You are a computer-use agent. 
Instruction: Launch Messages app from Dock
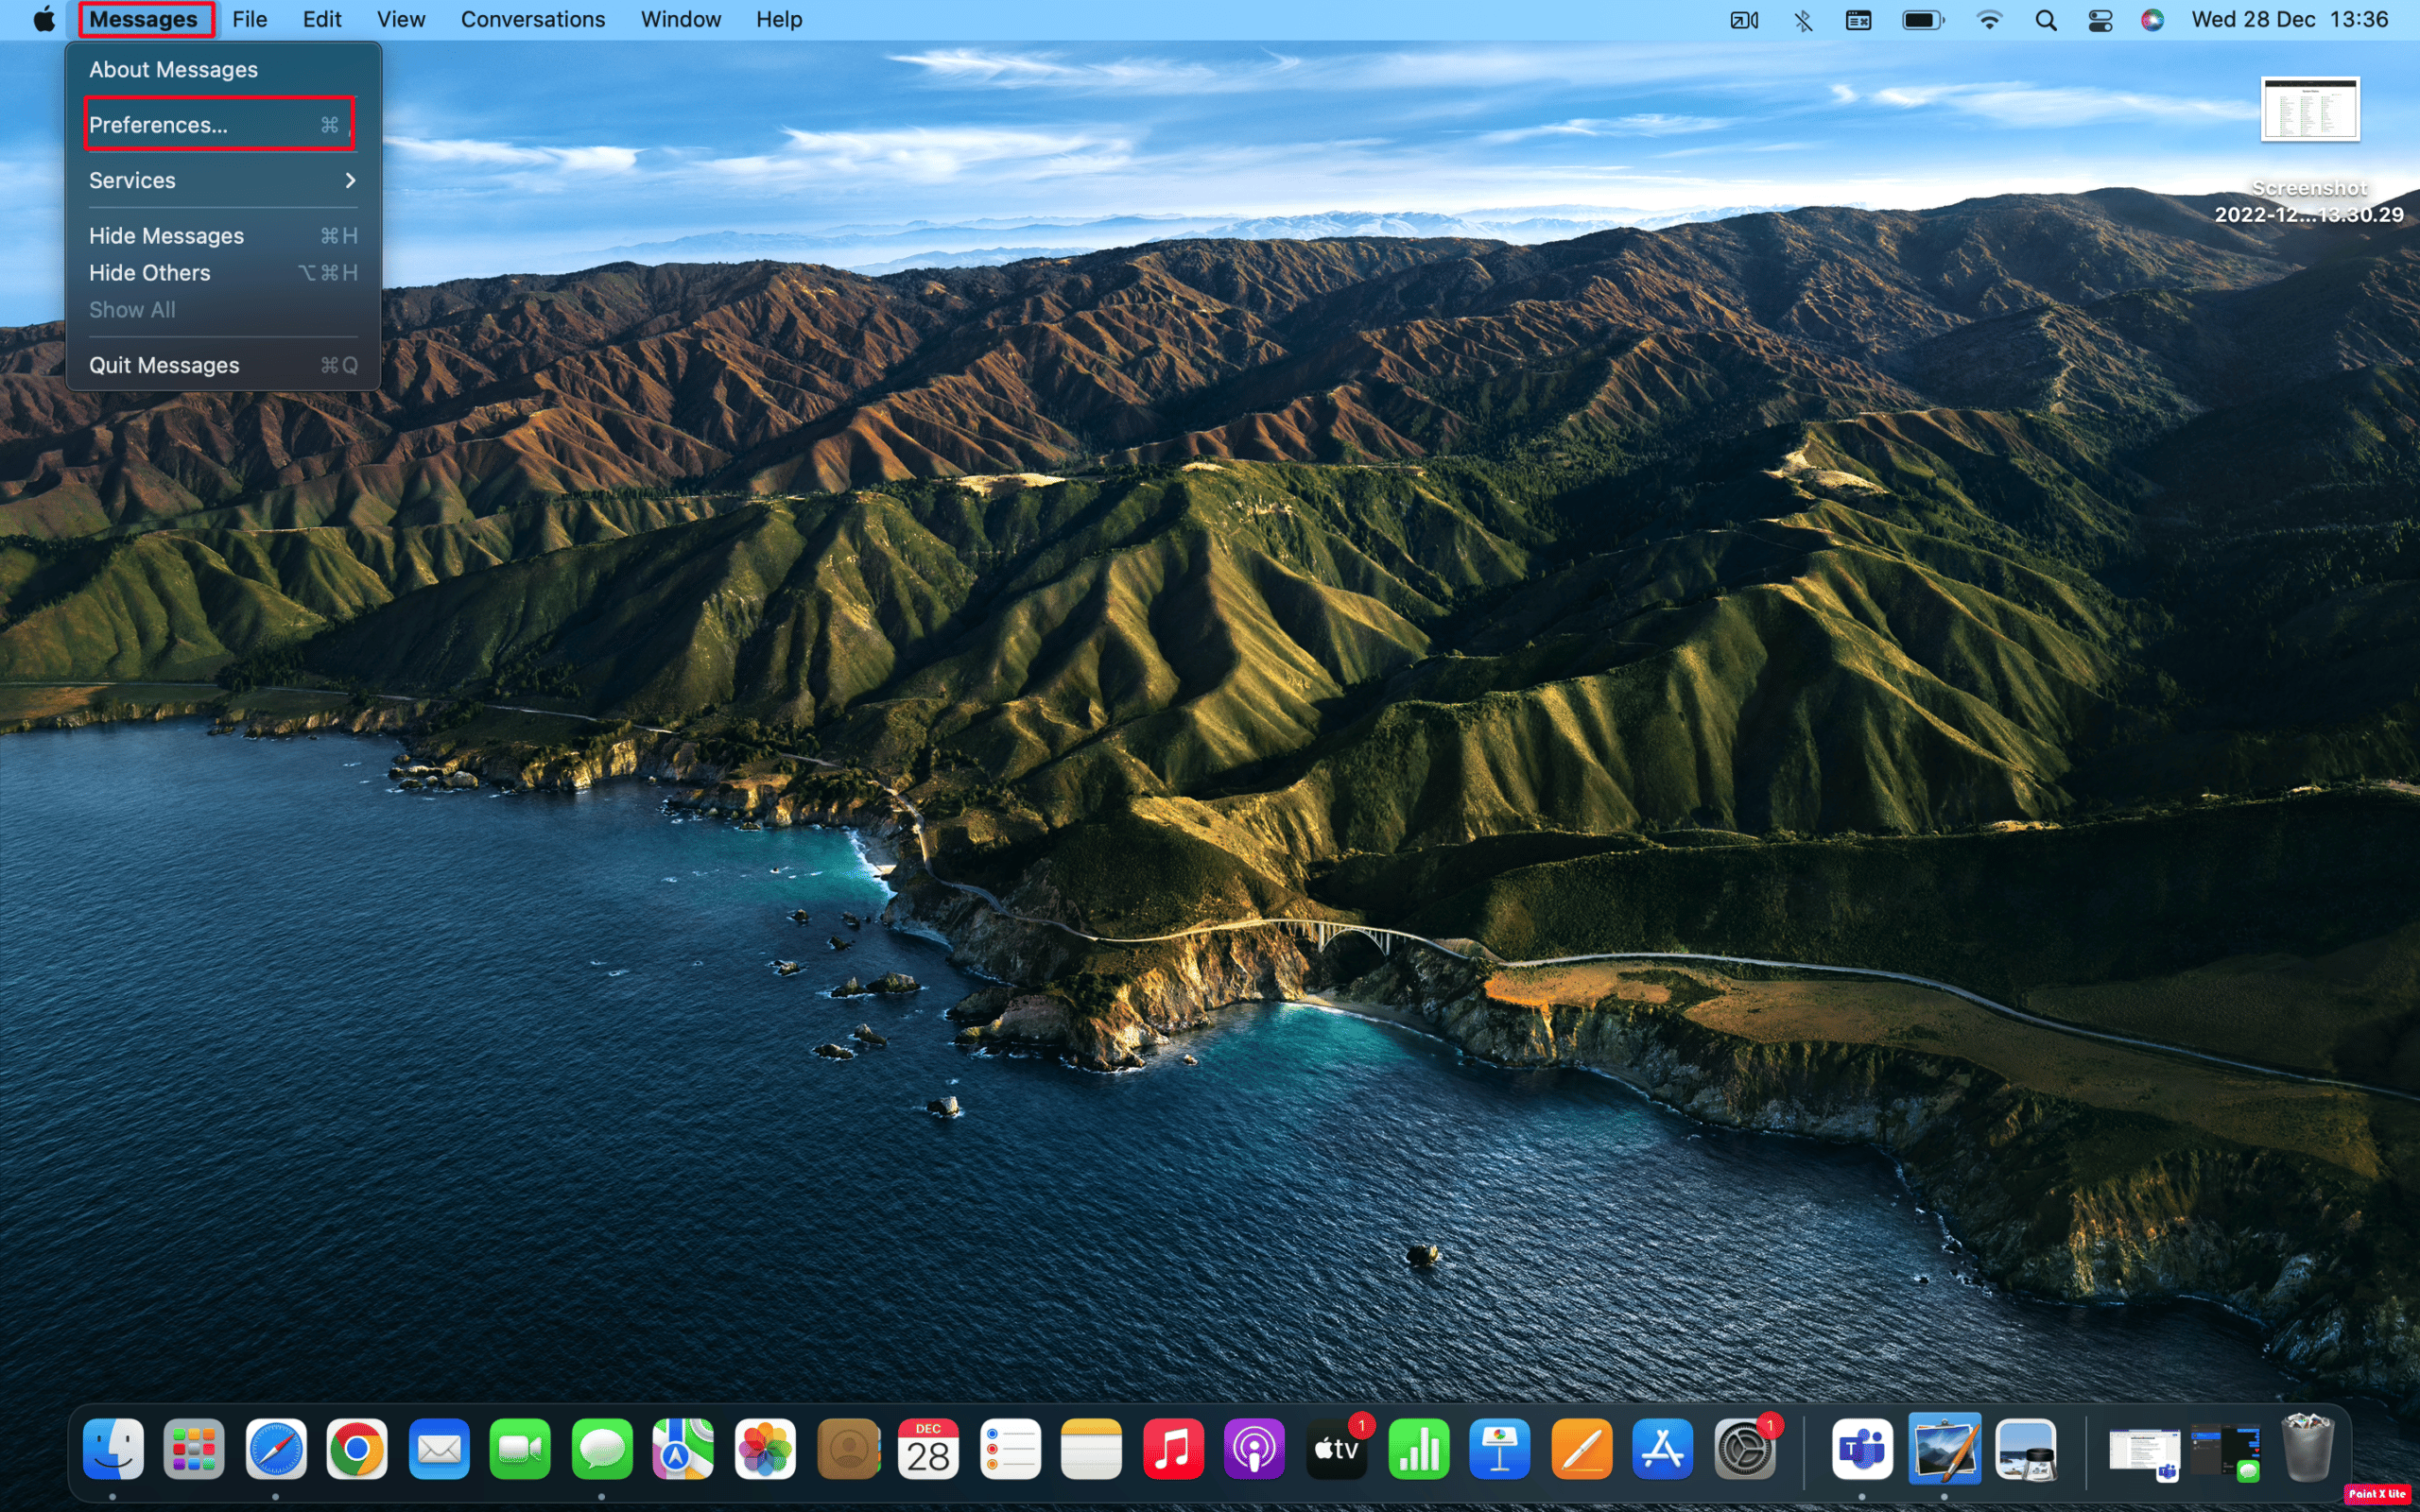pos(601,1451)
